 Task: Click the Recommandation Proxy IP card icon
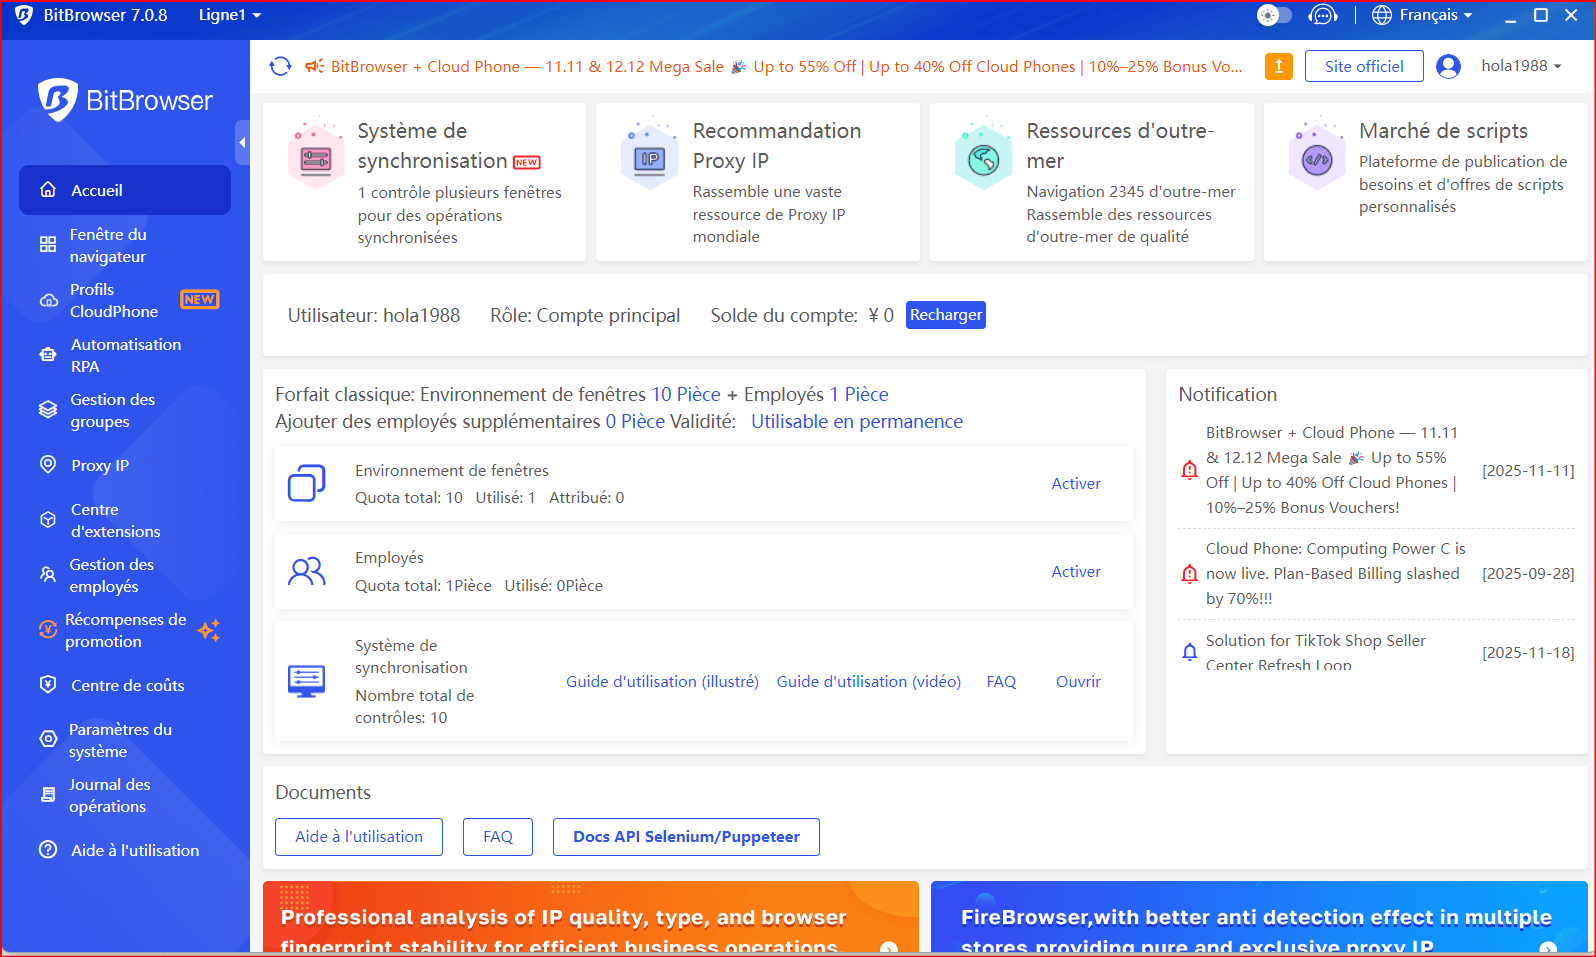point(650,158)
